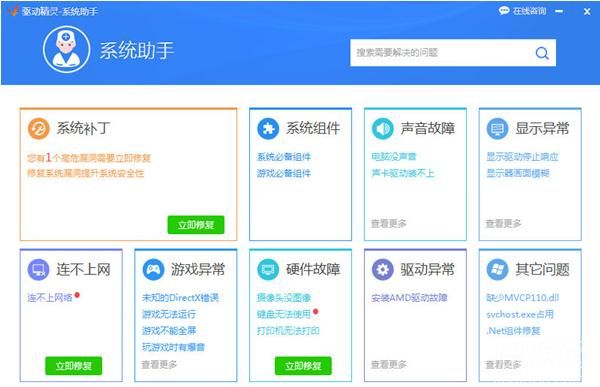Open 查看更多 in the 游戏异常 card

click(159, 364)
